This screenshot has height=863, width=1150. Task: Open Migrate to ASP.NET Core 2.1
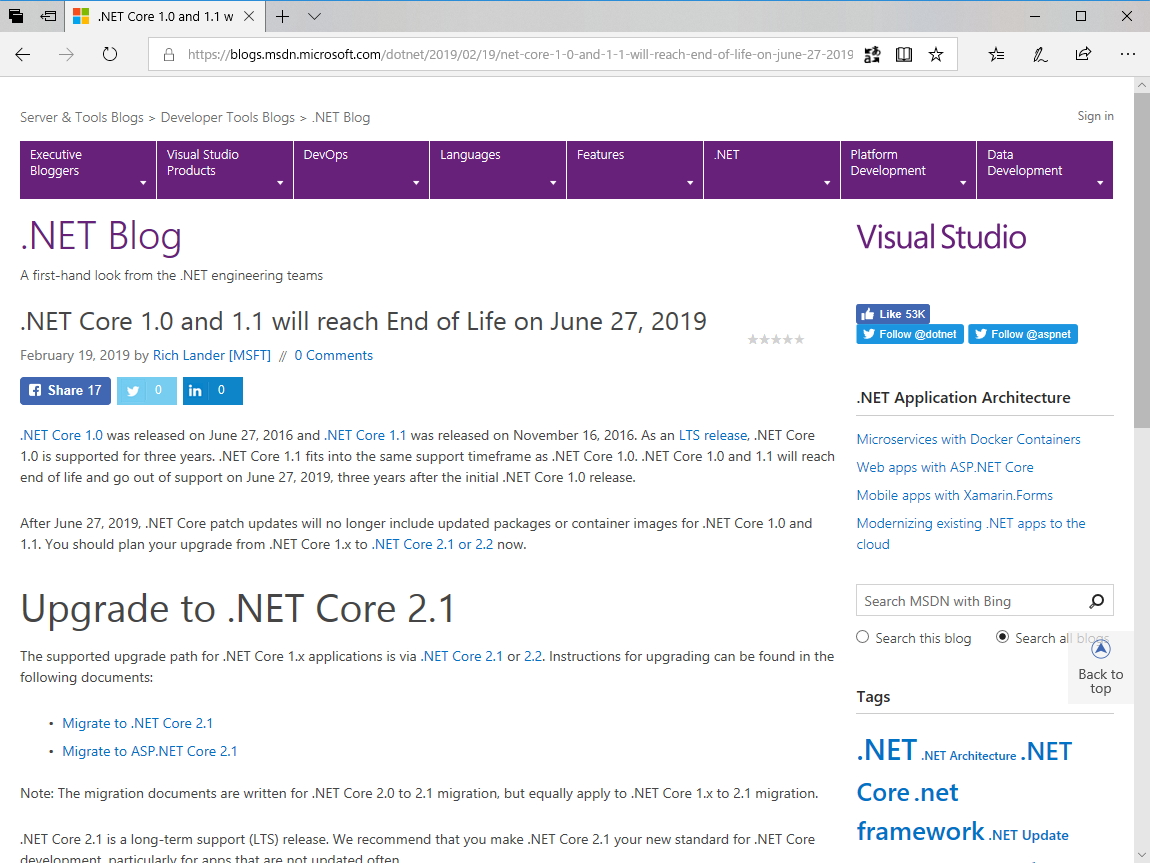coord(150,752)
